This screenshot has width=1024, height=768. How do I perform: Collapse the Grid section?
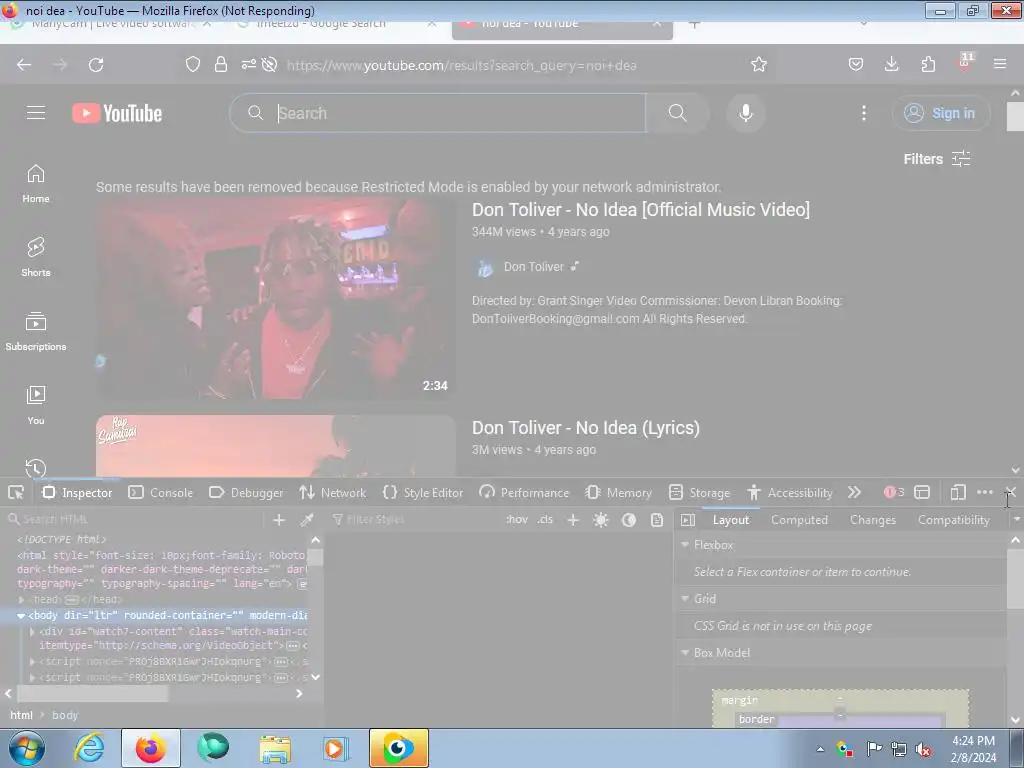click(685, 598)
